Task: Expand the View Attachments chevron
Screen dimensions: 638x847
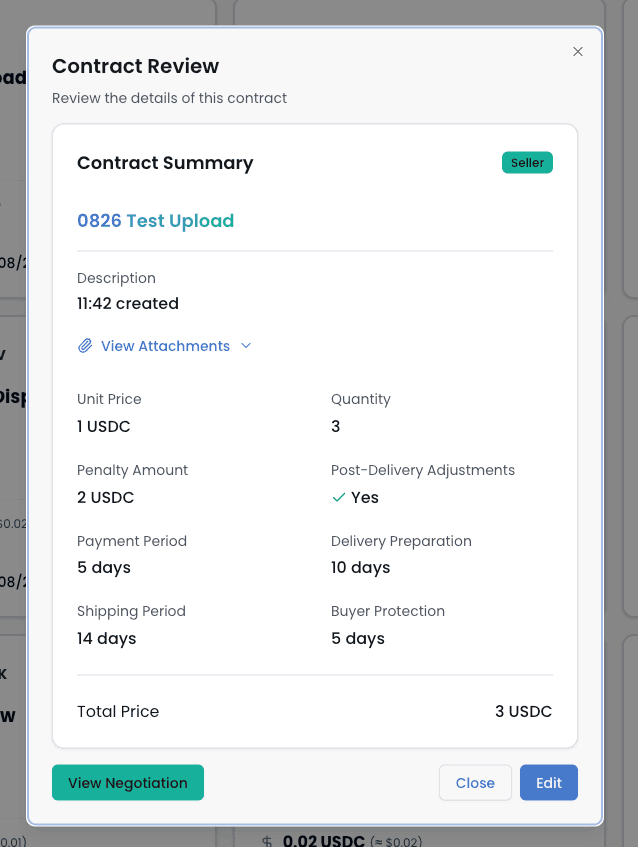Action: click(246, 346)
